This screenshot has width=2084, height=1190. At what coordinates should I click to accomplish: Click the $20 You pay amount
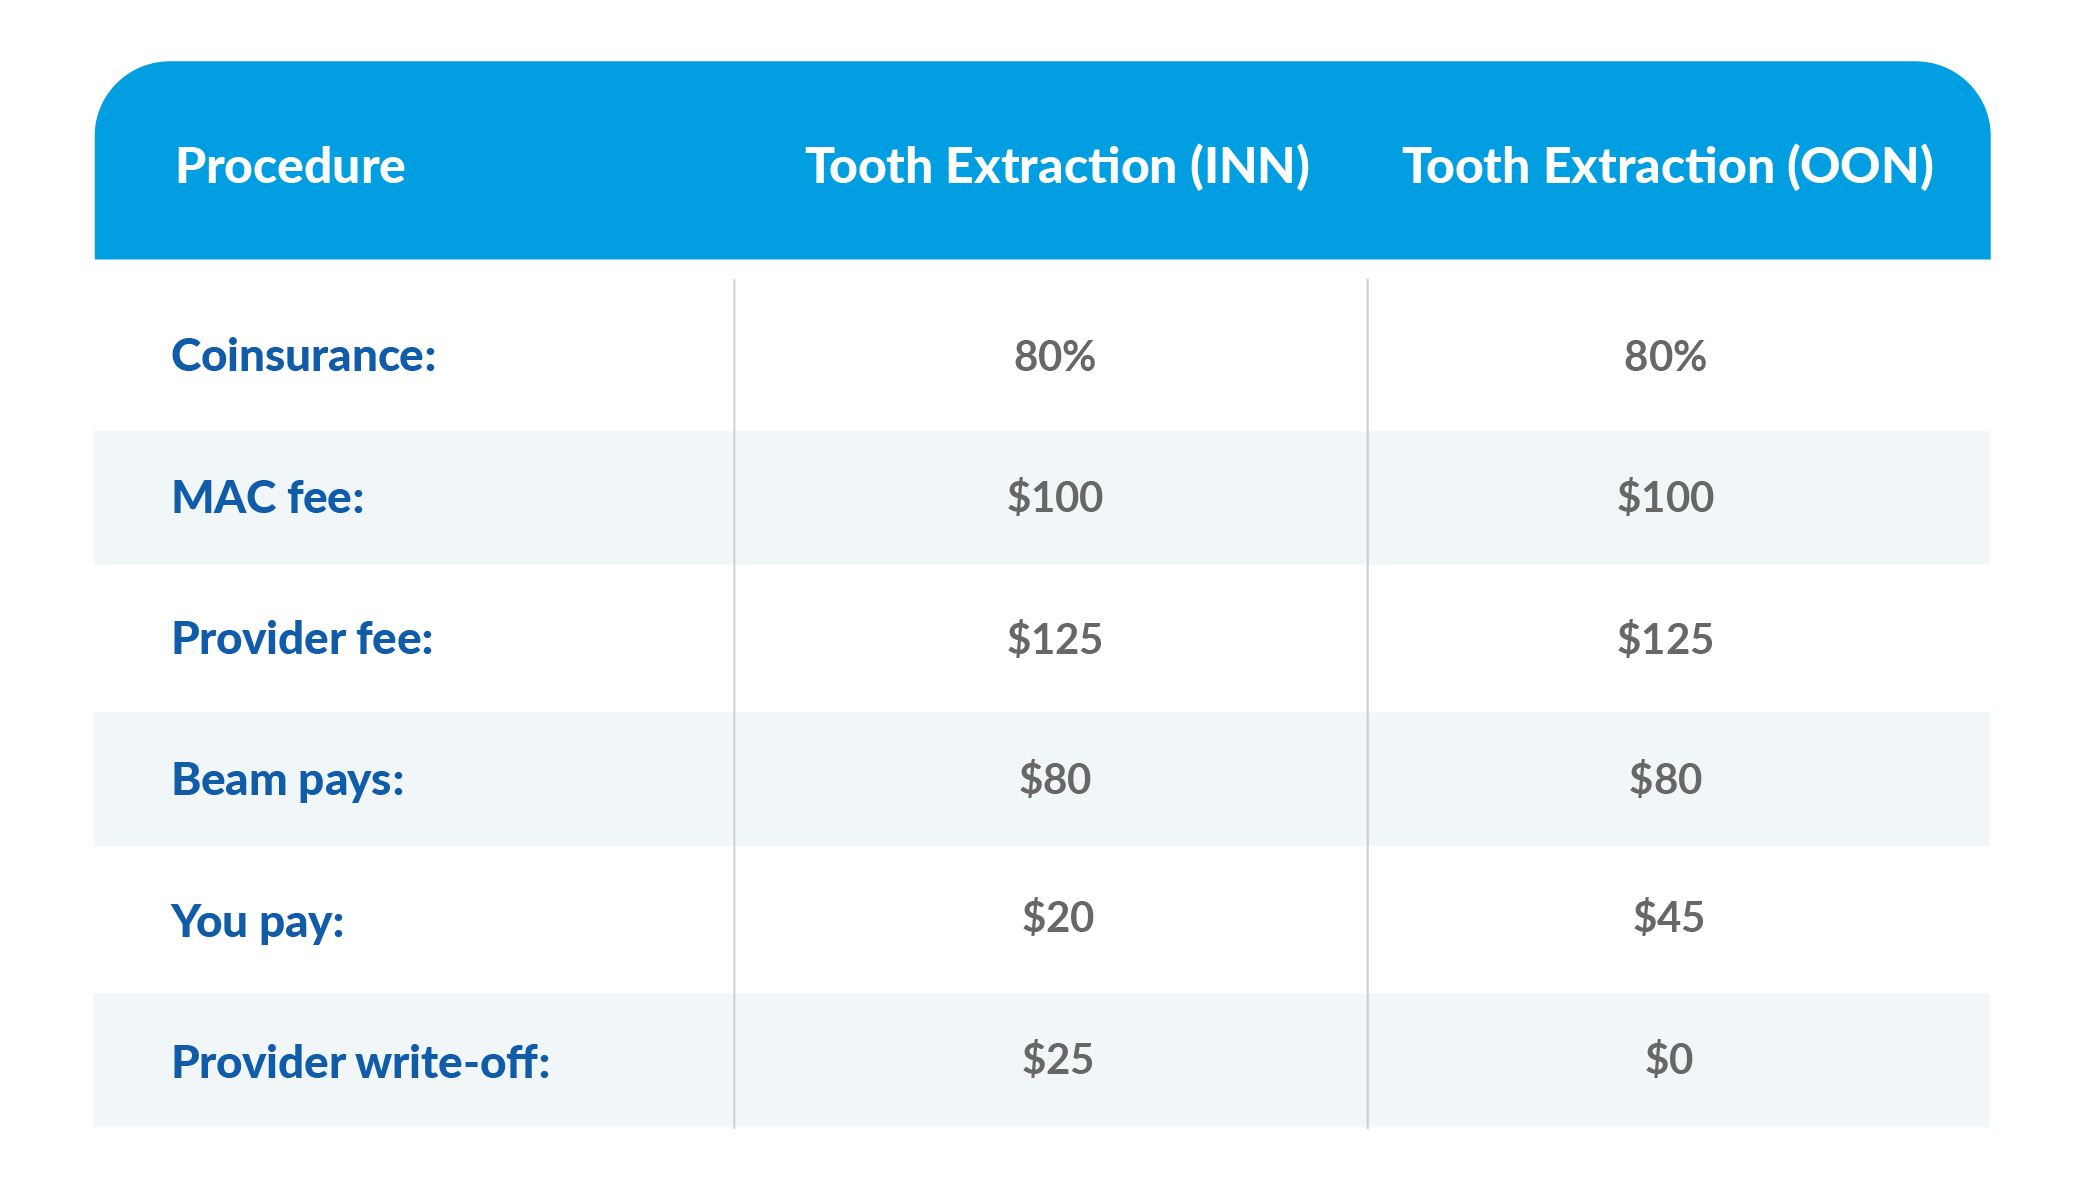[x=1057, y=917]
